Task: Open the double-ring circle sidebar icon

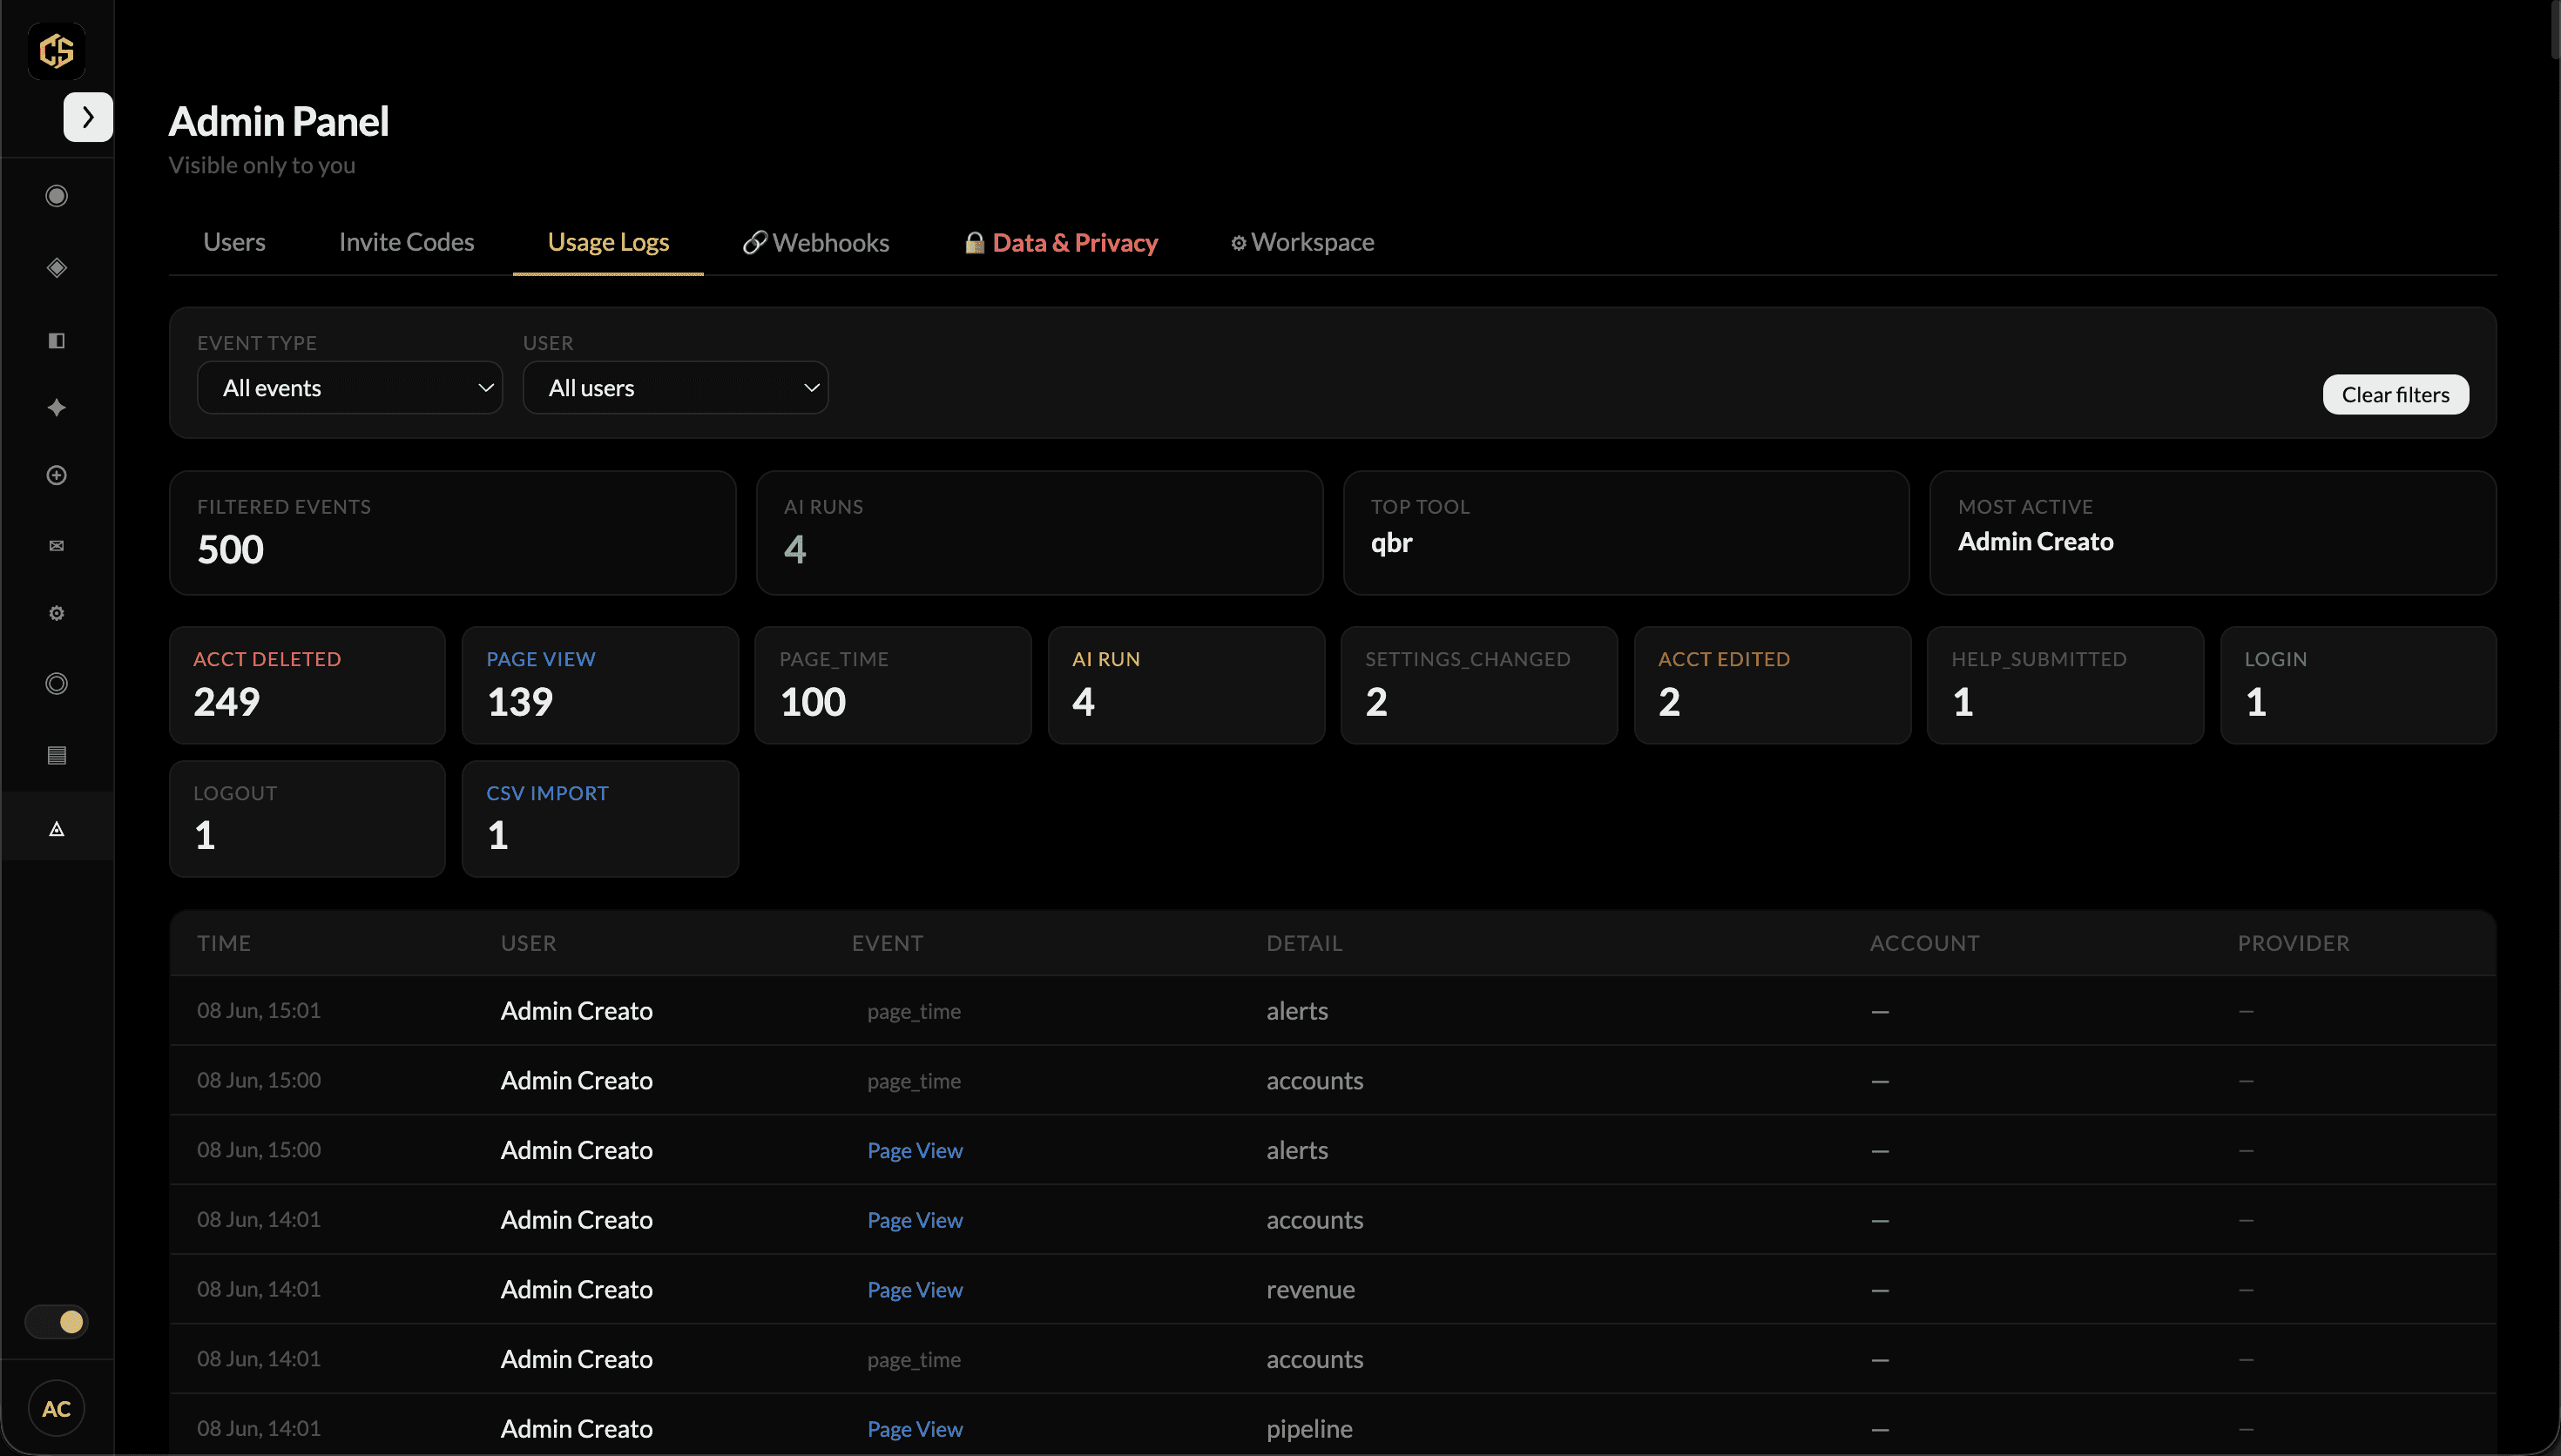Action: click(57, 683)
